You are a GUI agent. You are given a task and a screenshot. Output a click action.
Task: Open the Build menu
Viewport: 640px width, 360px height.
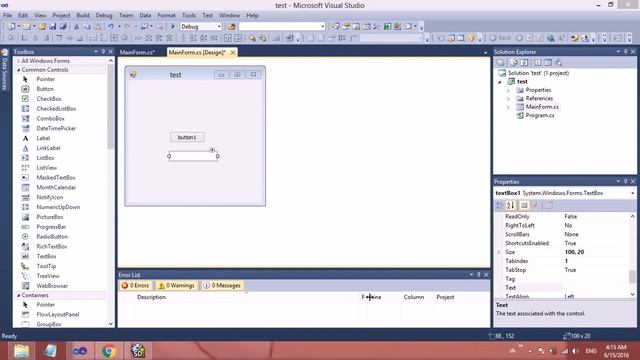pos(83,15)
